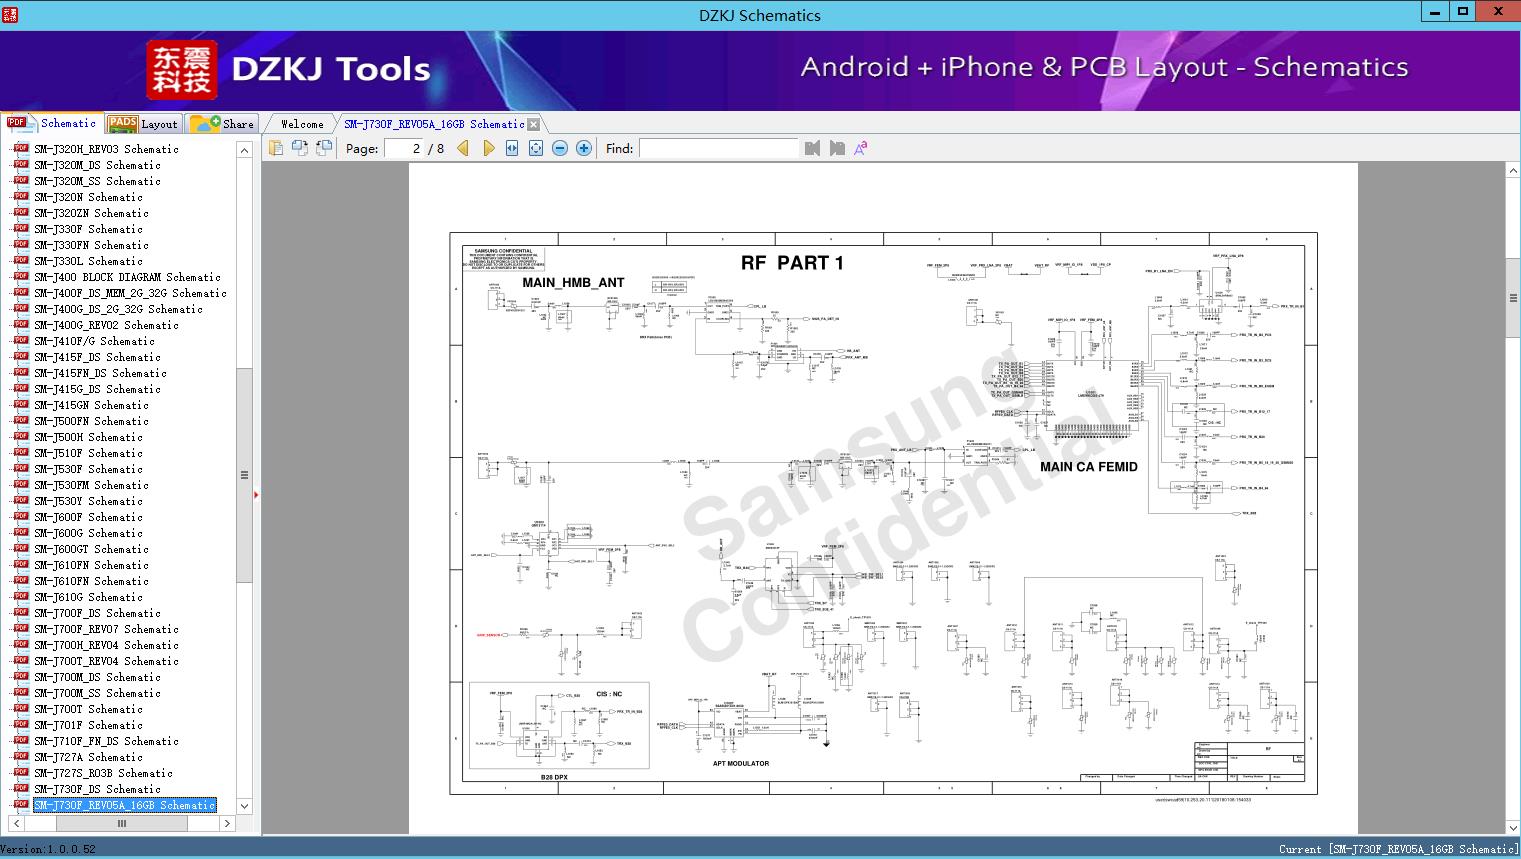Click the document vertical scrollbar thumb
1521x859 pixels.
(1513, 299)
